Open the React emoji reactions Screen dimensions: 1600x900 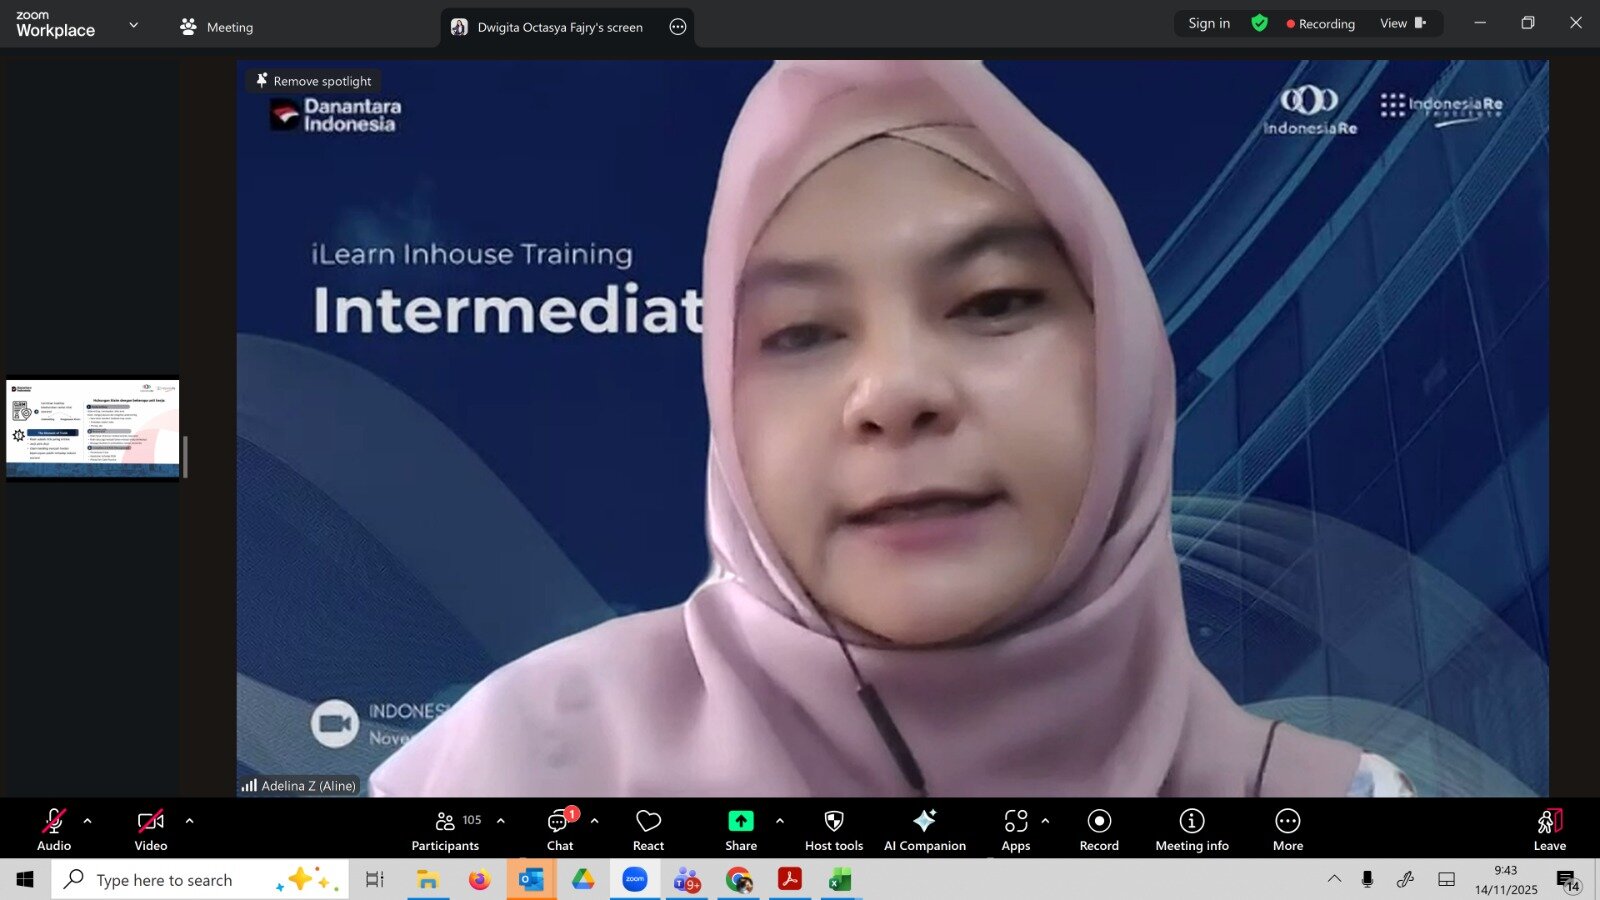648,829
